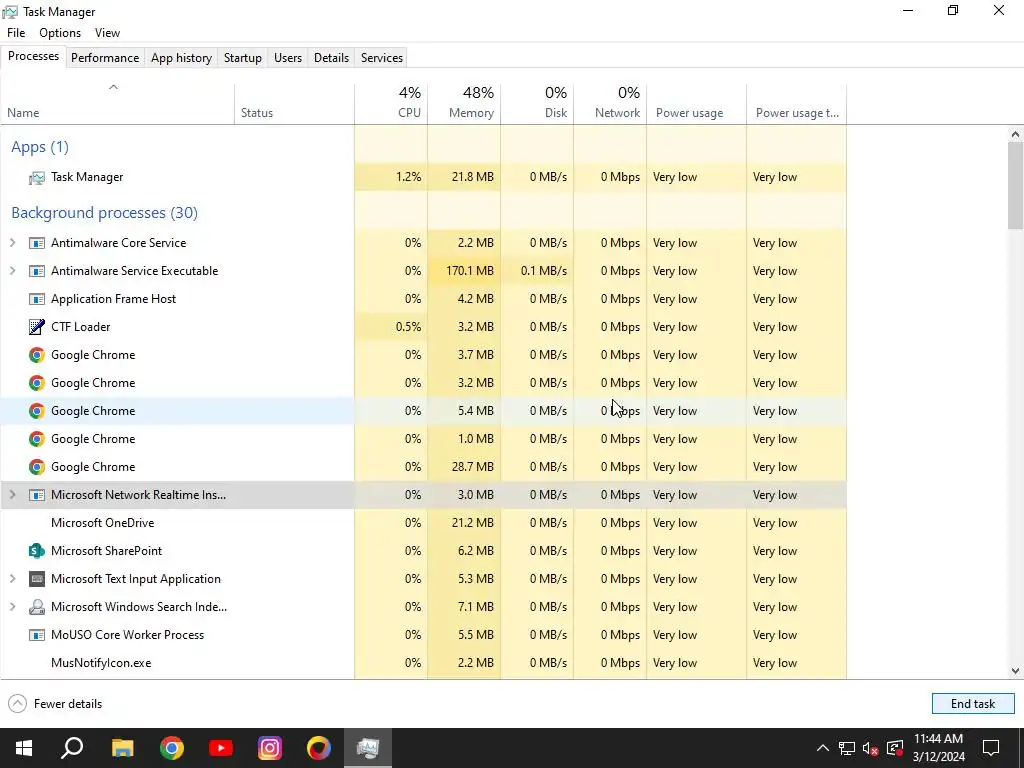This screenshot has height=768, width=1024.
Task: Show hidden system tray icons
Action: click(823, 748)
